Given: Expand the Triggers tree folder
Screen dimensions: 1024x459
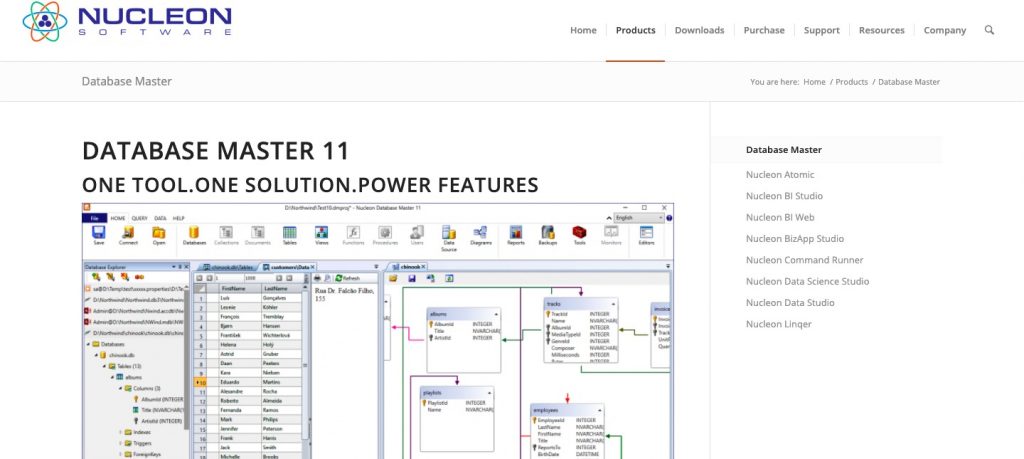Looking at the screenshot, I should (121, 443).
